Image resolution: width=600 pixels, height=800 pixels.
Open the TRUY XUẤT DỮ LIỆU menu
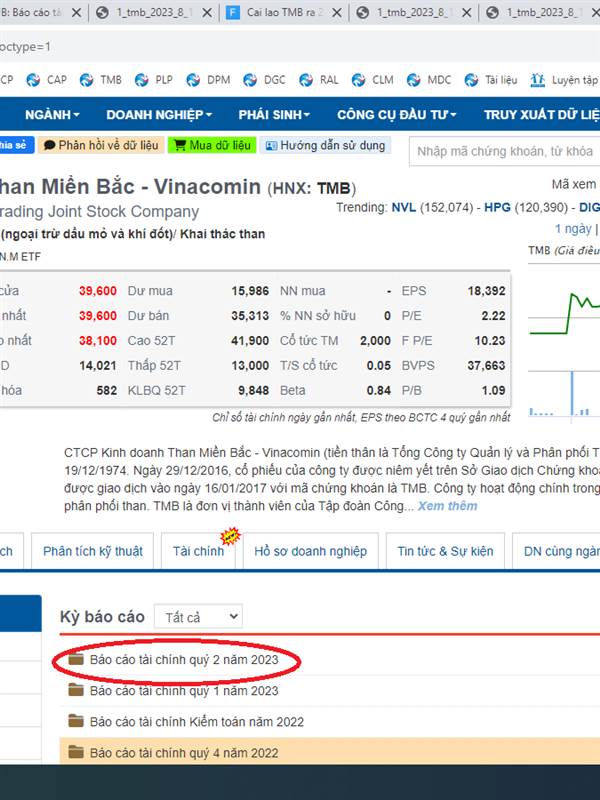(x=541, y=115)
